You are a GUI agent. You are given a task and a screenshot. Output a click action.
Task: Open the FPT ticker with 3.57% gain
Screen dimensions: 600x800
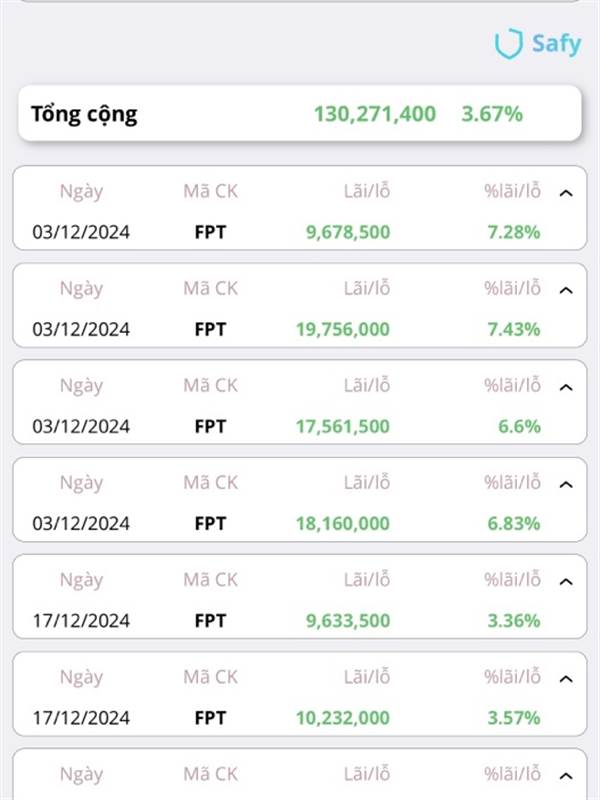210,718
